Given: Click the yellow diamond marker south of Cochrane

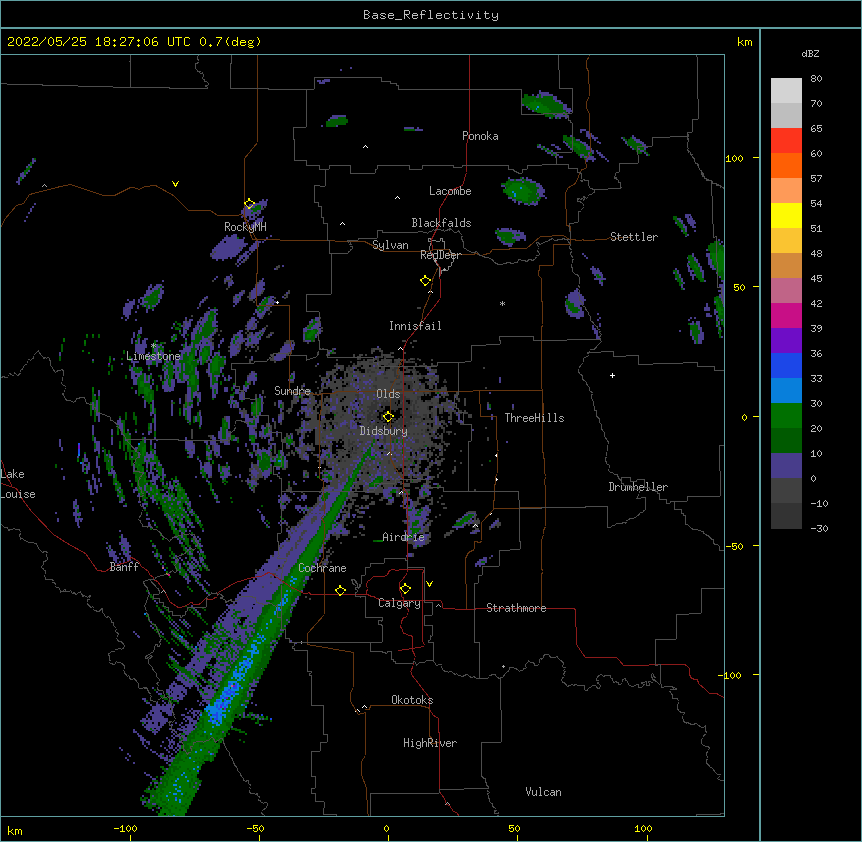Looking at the screenshot, I should (x=340, y=590).
